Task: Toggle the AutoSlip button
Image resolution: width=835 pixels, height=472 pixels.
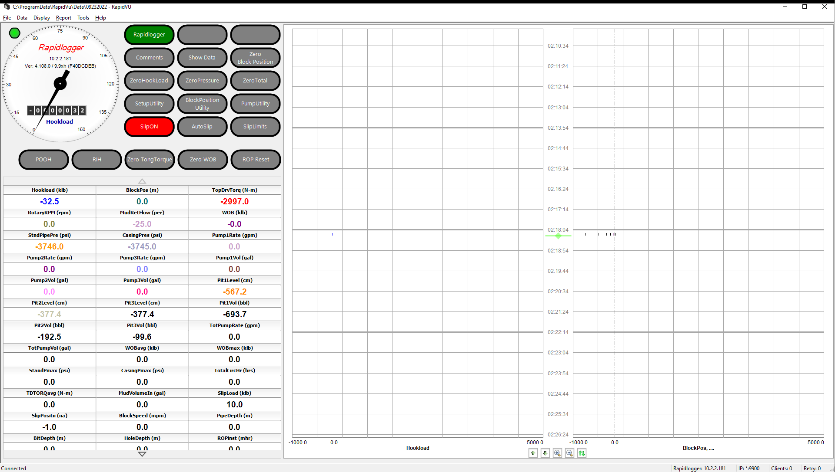Action: coord(202,126)
